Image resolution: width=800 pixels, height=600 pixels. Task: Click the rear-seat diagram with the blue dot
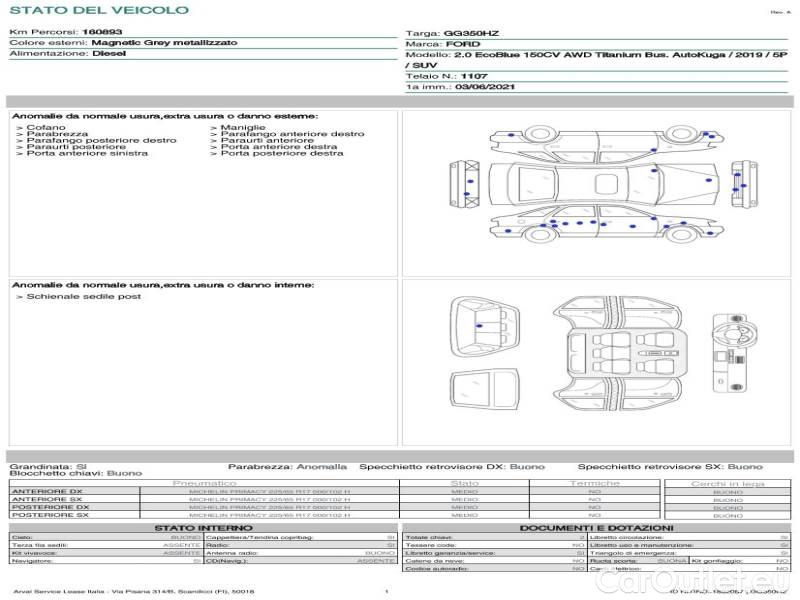(485, 327)
